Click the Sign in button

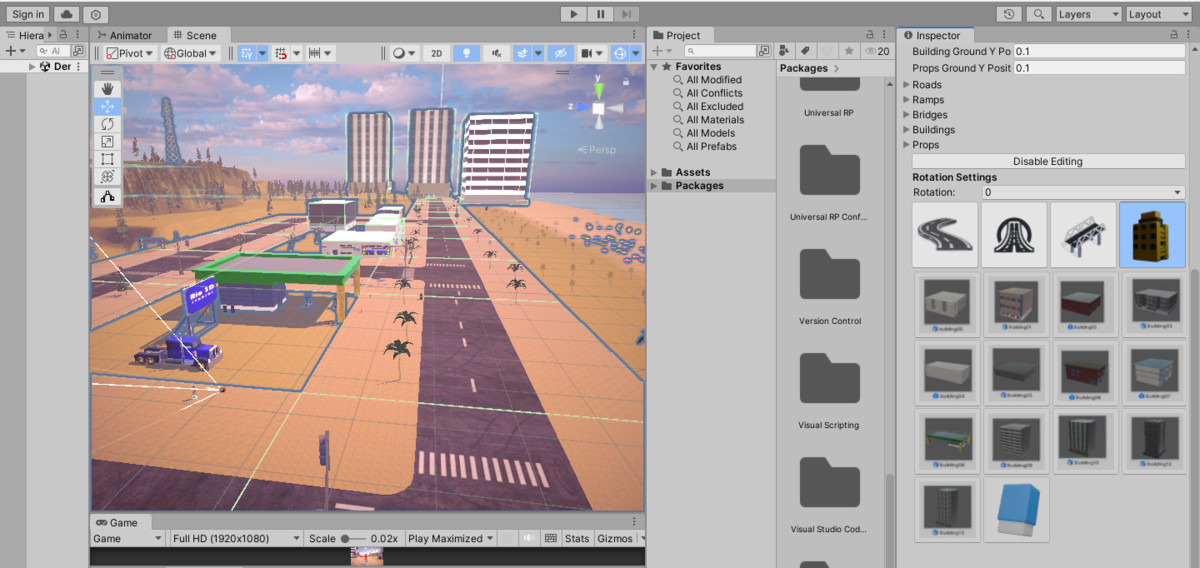pyautogui.click(x=28, y=14)
